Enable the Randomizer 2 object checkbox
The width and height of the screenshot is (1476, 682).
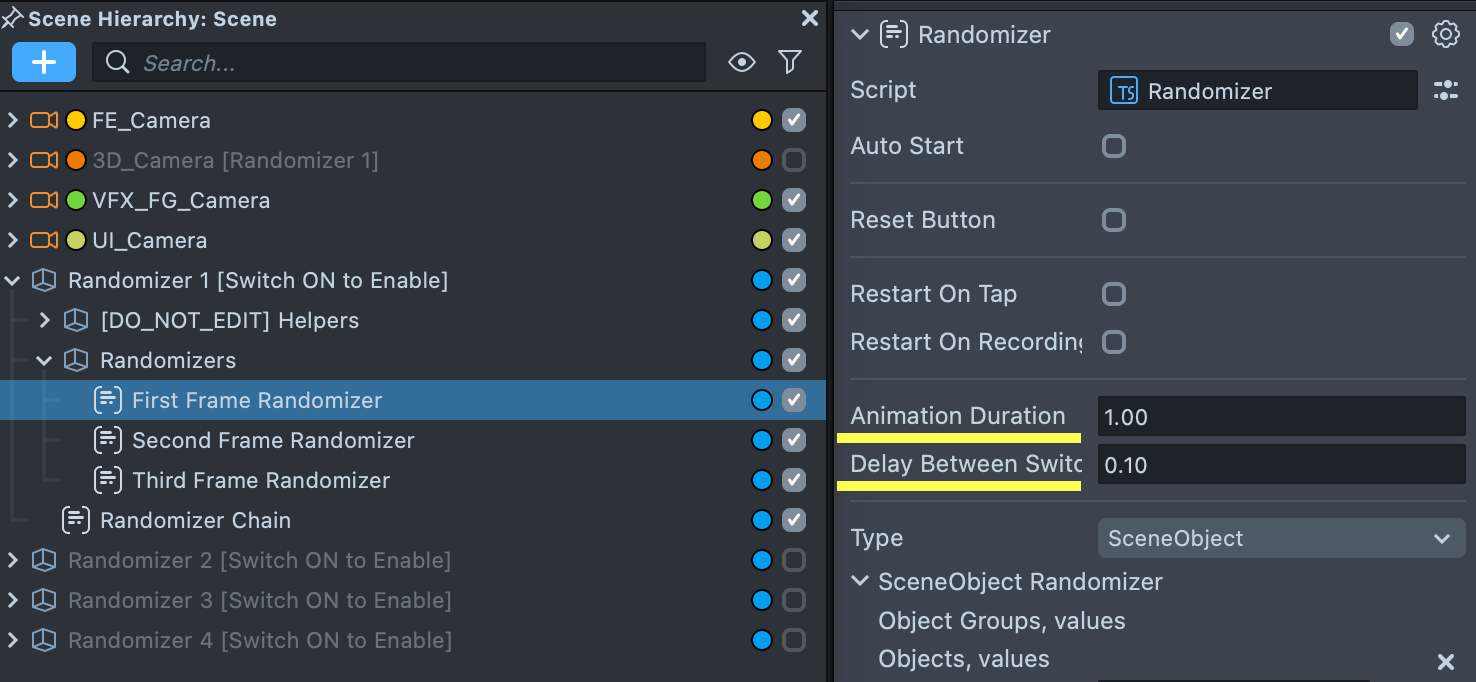(x=793, y=560)
